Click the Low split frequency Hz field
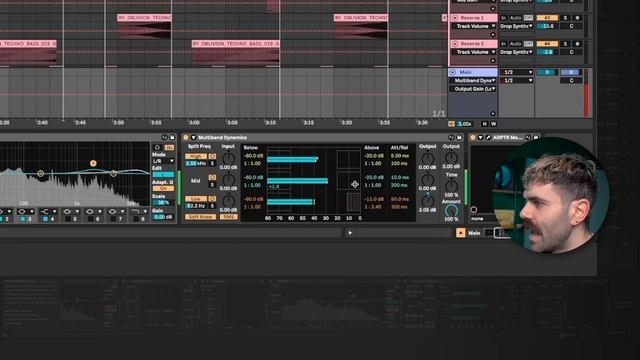Image resolution: width=640 pixels, height=360 pixels. click(196, 206)
